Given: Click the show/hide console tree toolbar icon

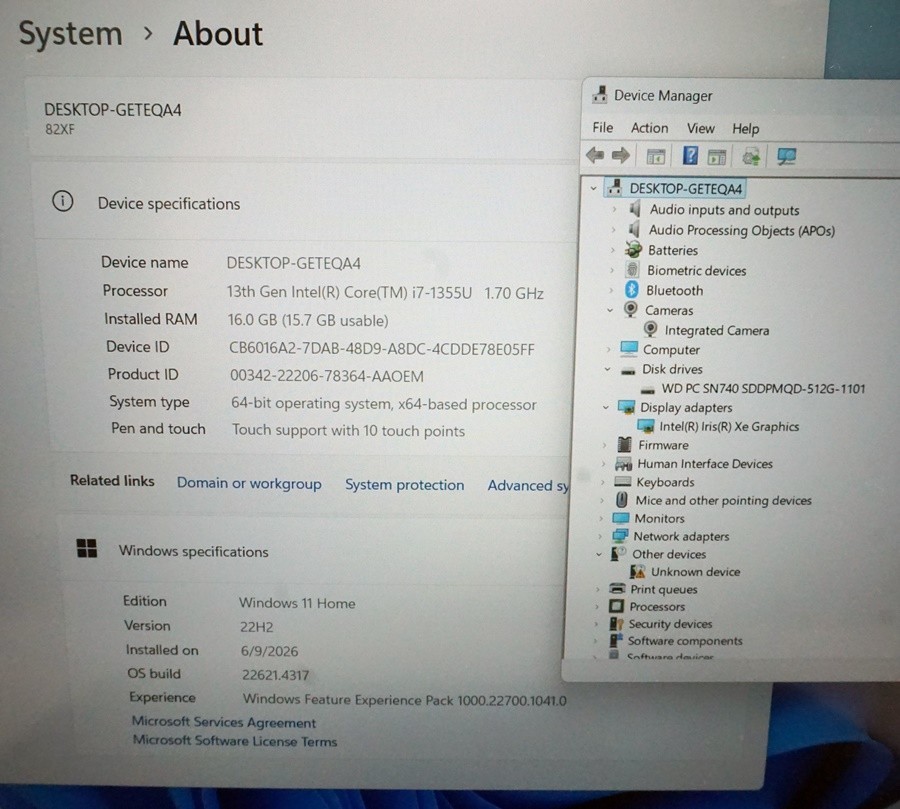Looking at the screenshot, I should (655, 156).
